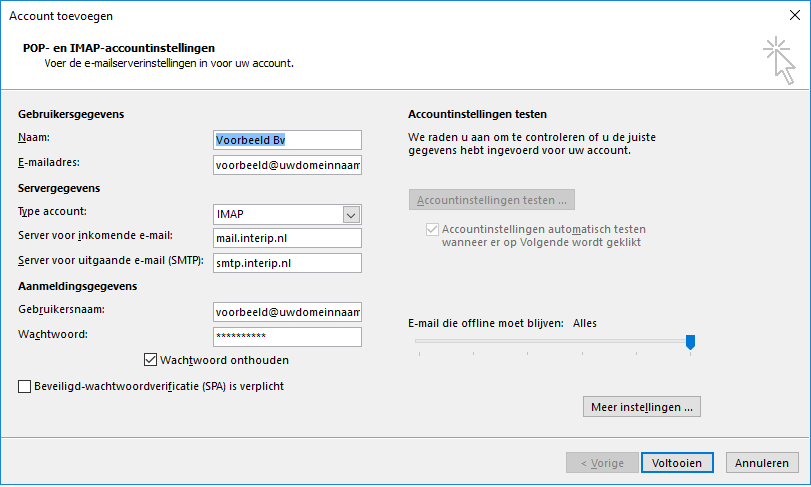The height and width of the screenshot is (487, 811).
Task: Open Meer instellingen
Action: [641, 407]
